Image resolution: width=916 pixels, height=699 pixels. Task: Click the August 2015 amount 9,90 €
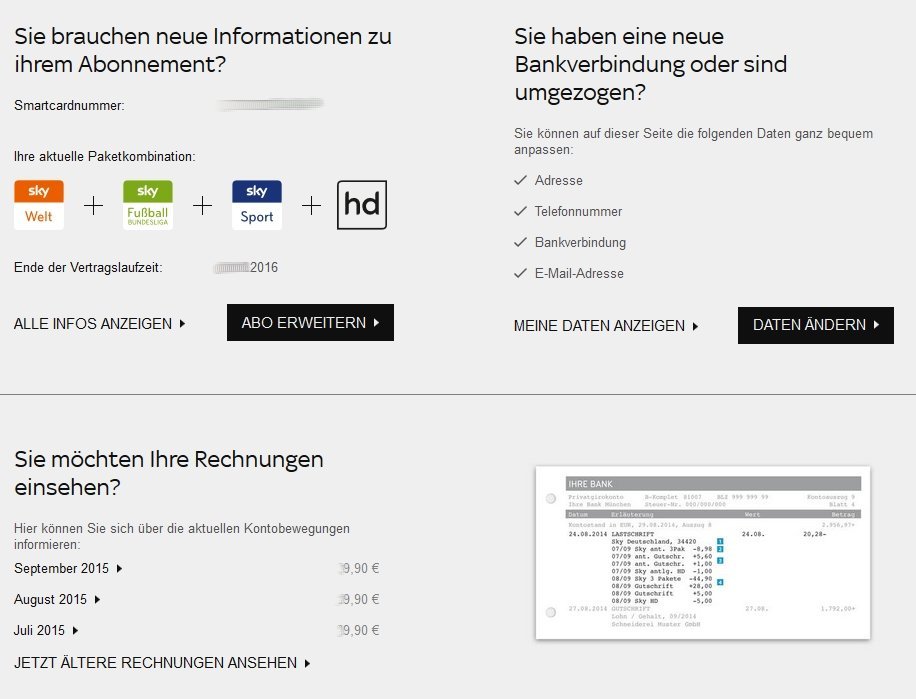pyautogui.click(x=359, y=599)
